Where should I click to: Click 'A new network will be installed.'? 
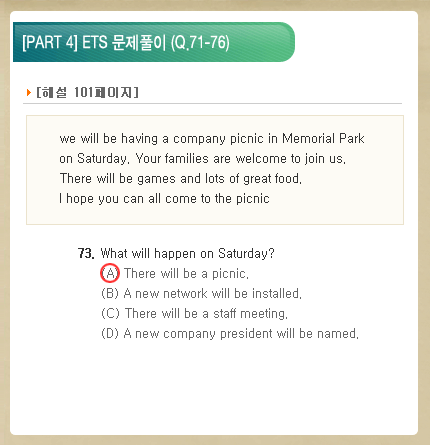[213, 294]
